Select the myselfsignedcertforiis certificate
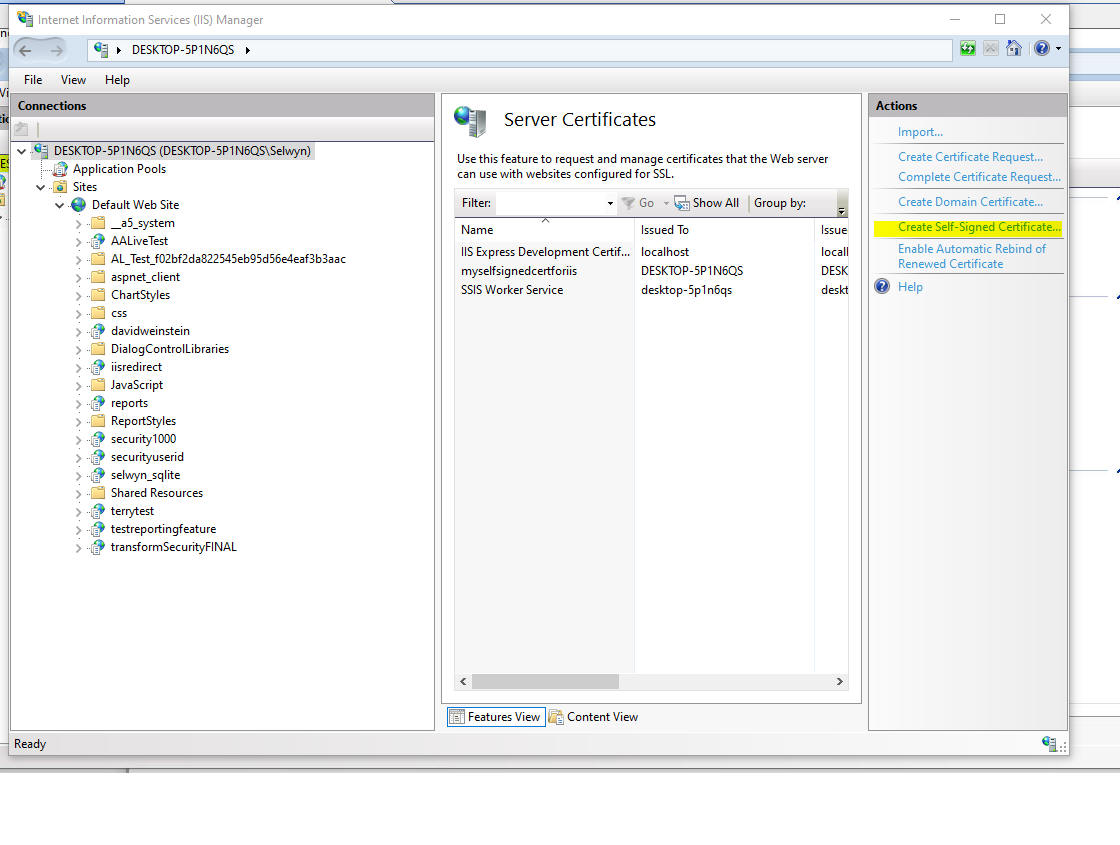 pos(651,271)
